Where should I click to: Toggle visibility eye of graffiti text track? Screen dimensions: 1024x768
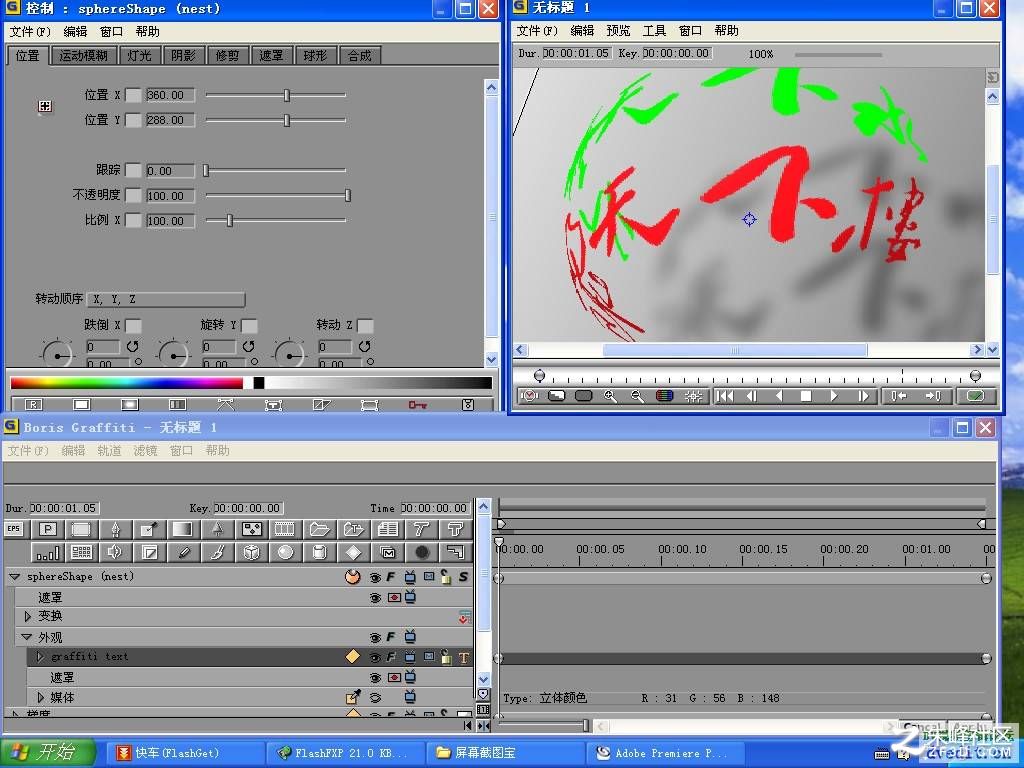point(375,658)
